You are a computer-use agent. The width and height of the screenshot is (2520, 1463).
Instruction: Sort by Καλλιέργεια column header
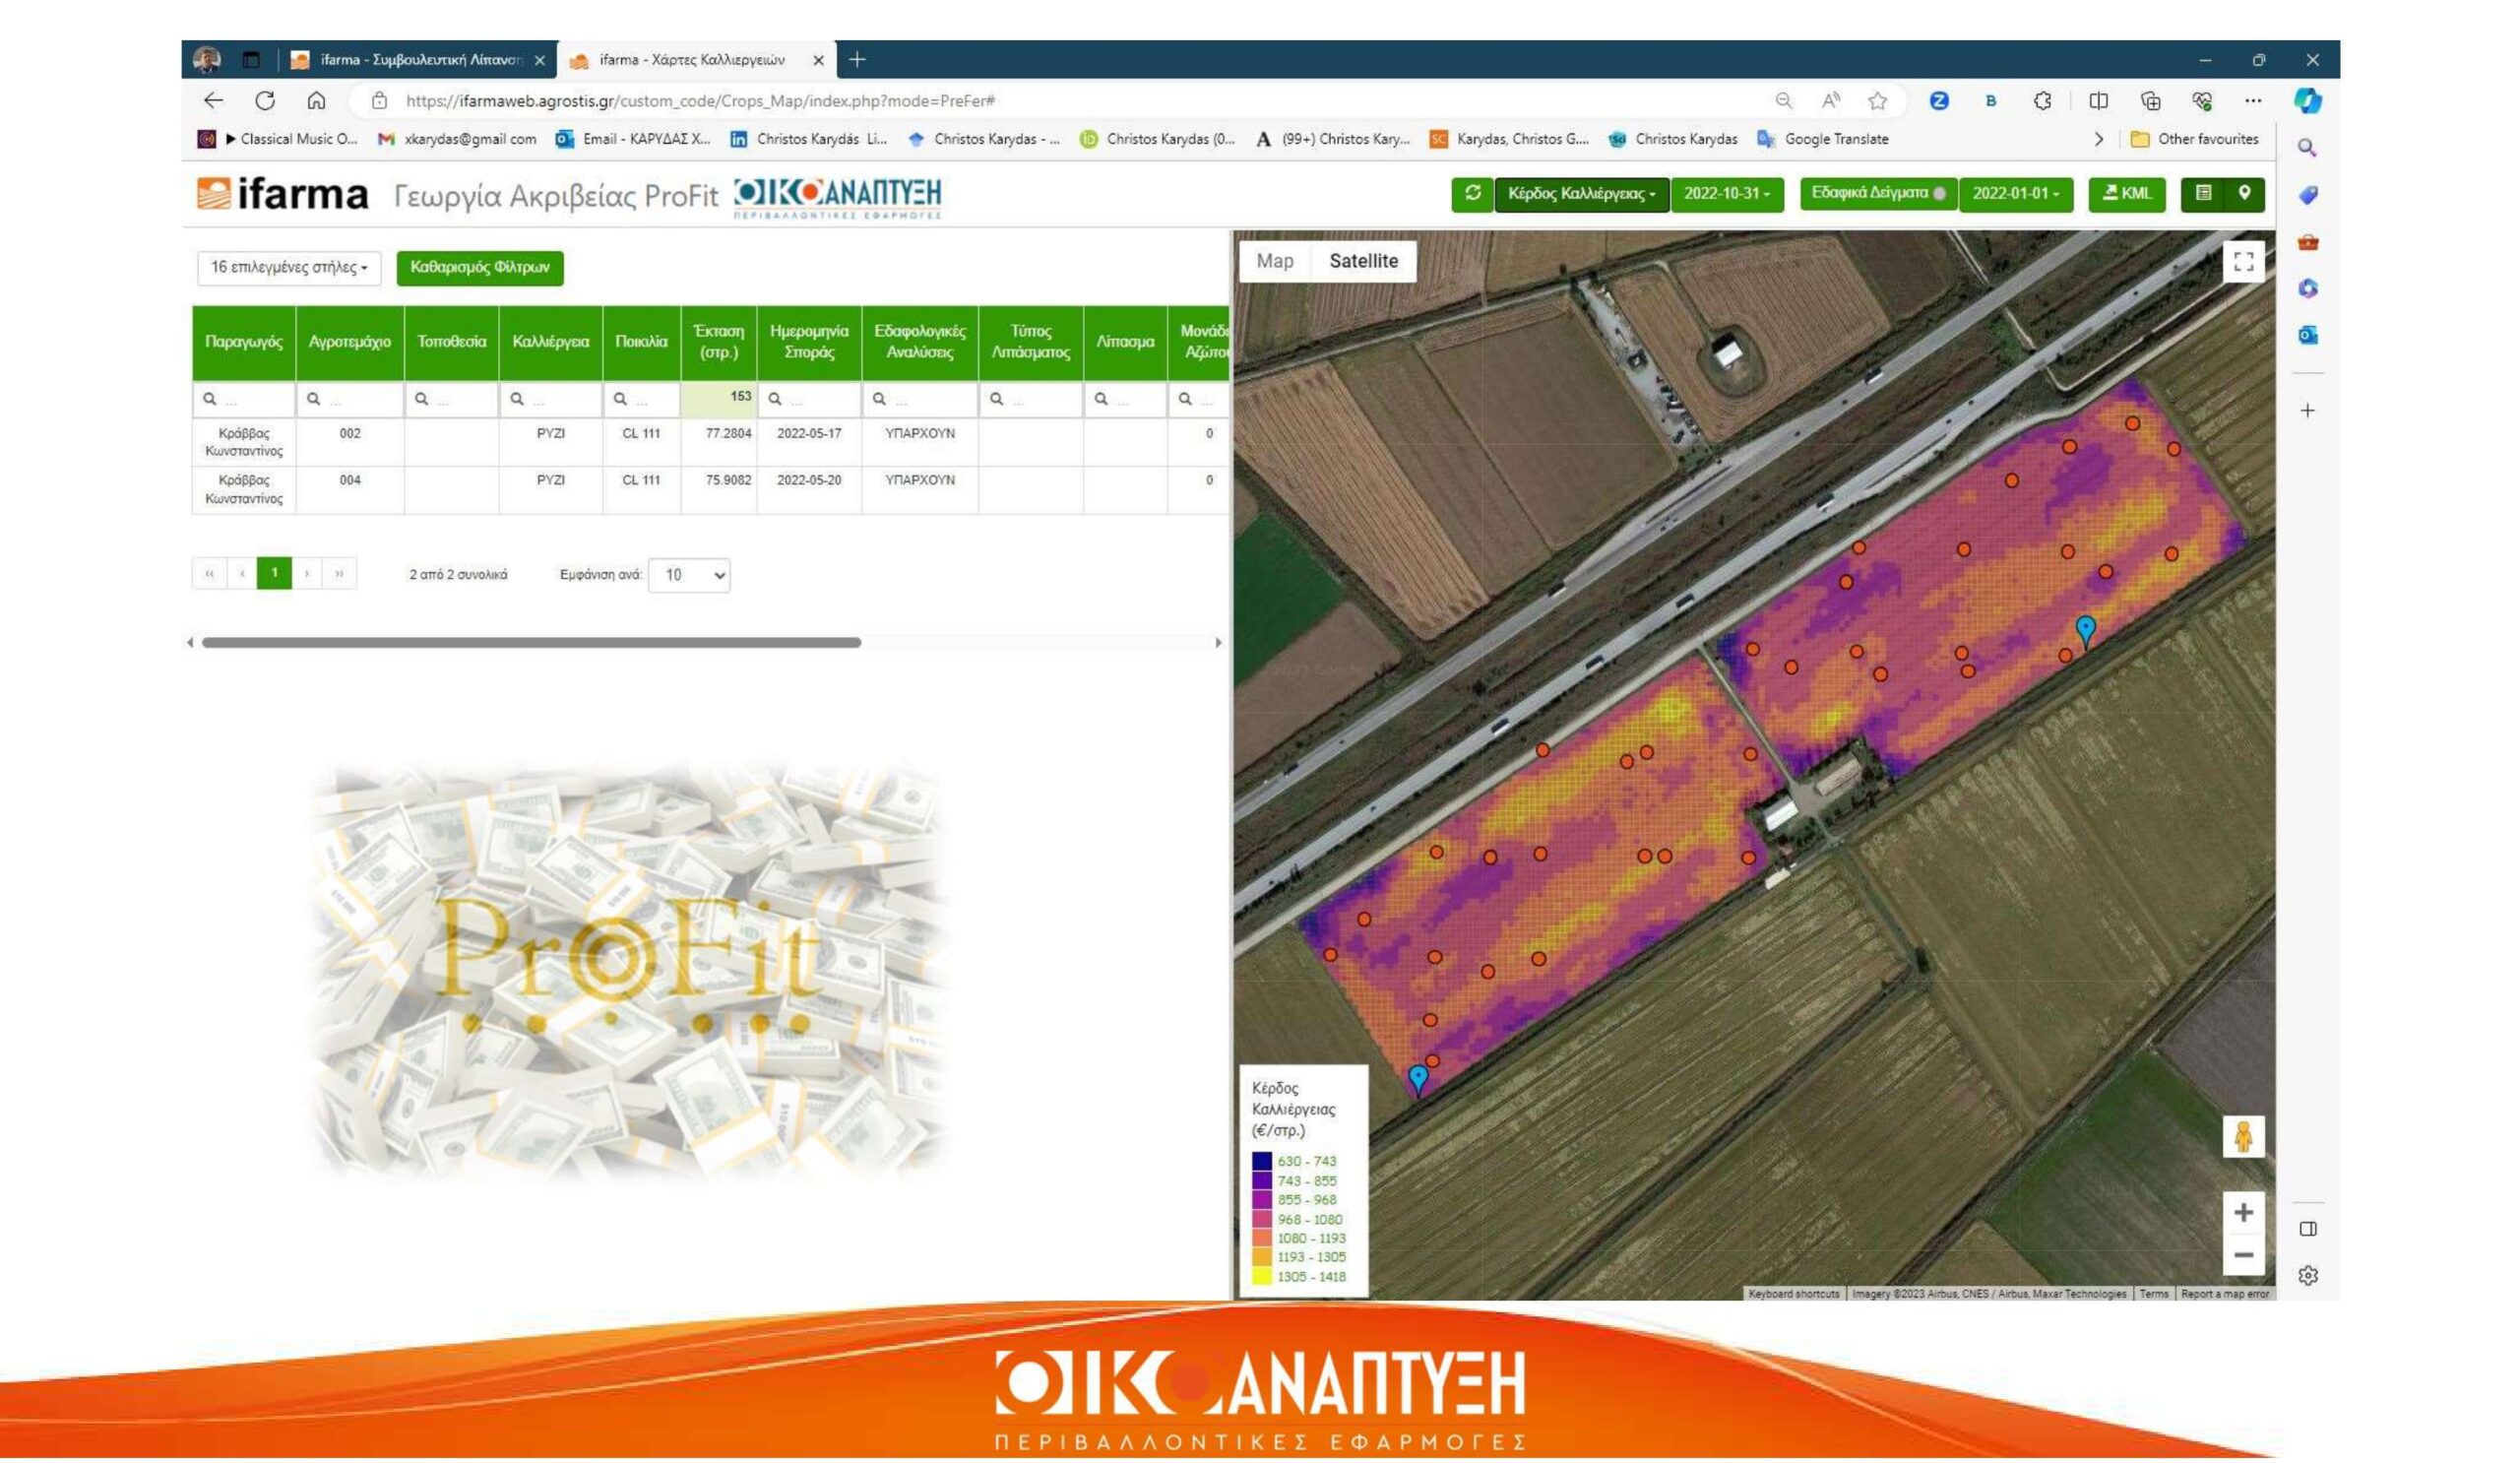[x=550, y=342]
